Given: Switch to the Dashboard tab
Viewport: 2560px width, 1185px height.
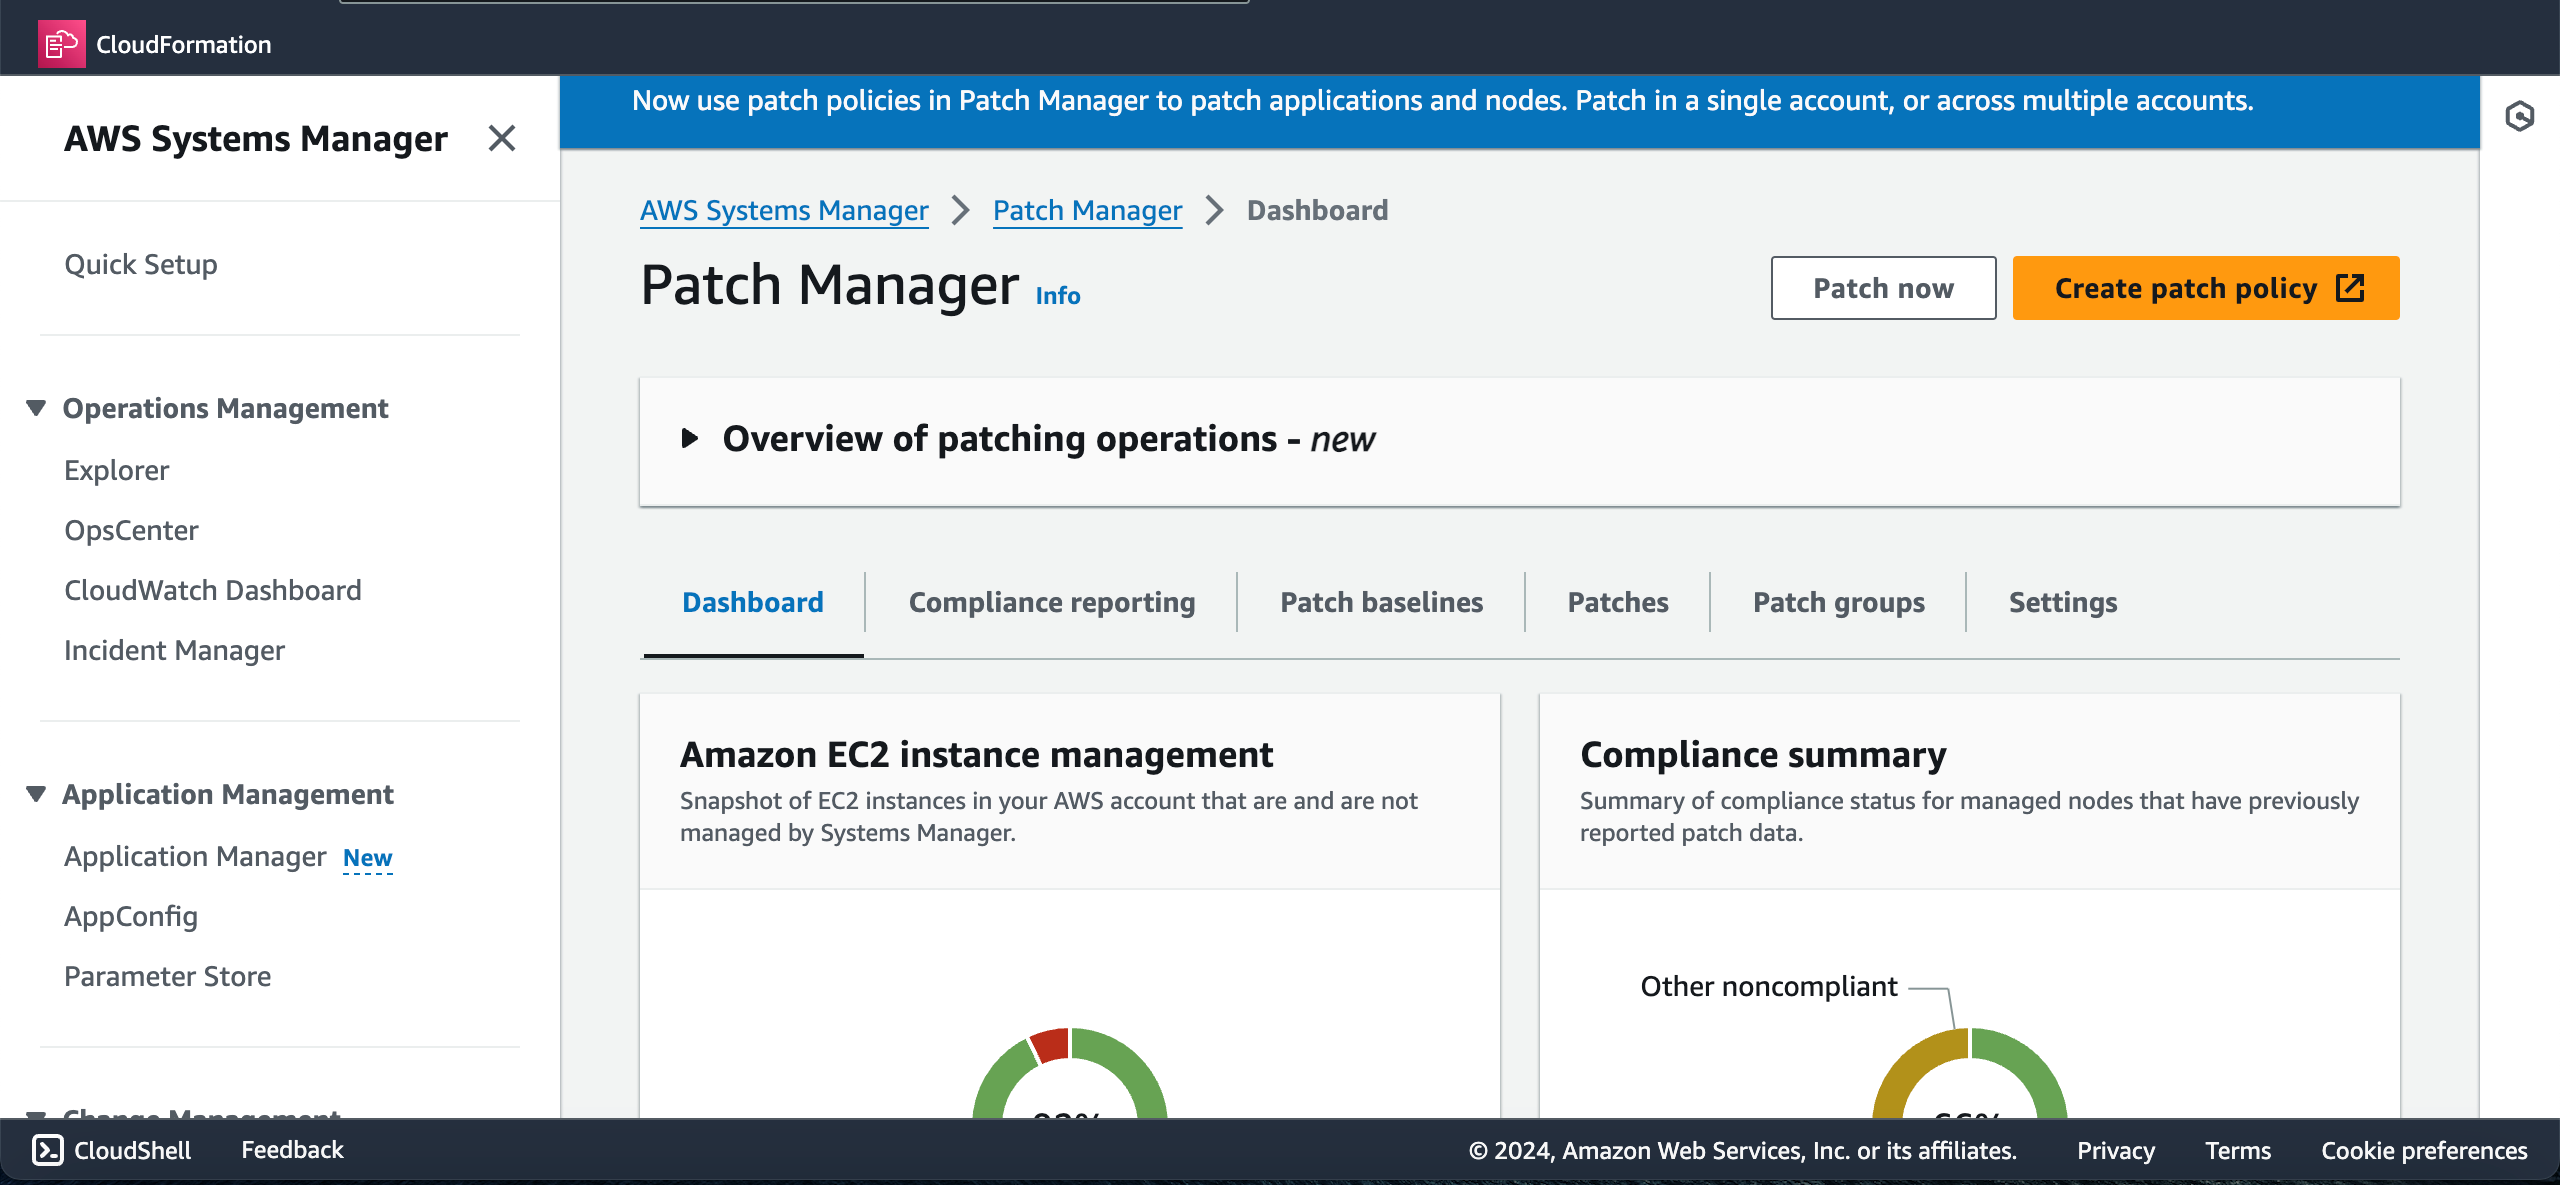Looking at the screenshot, I should 753,602.
